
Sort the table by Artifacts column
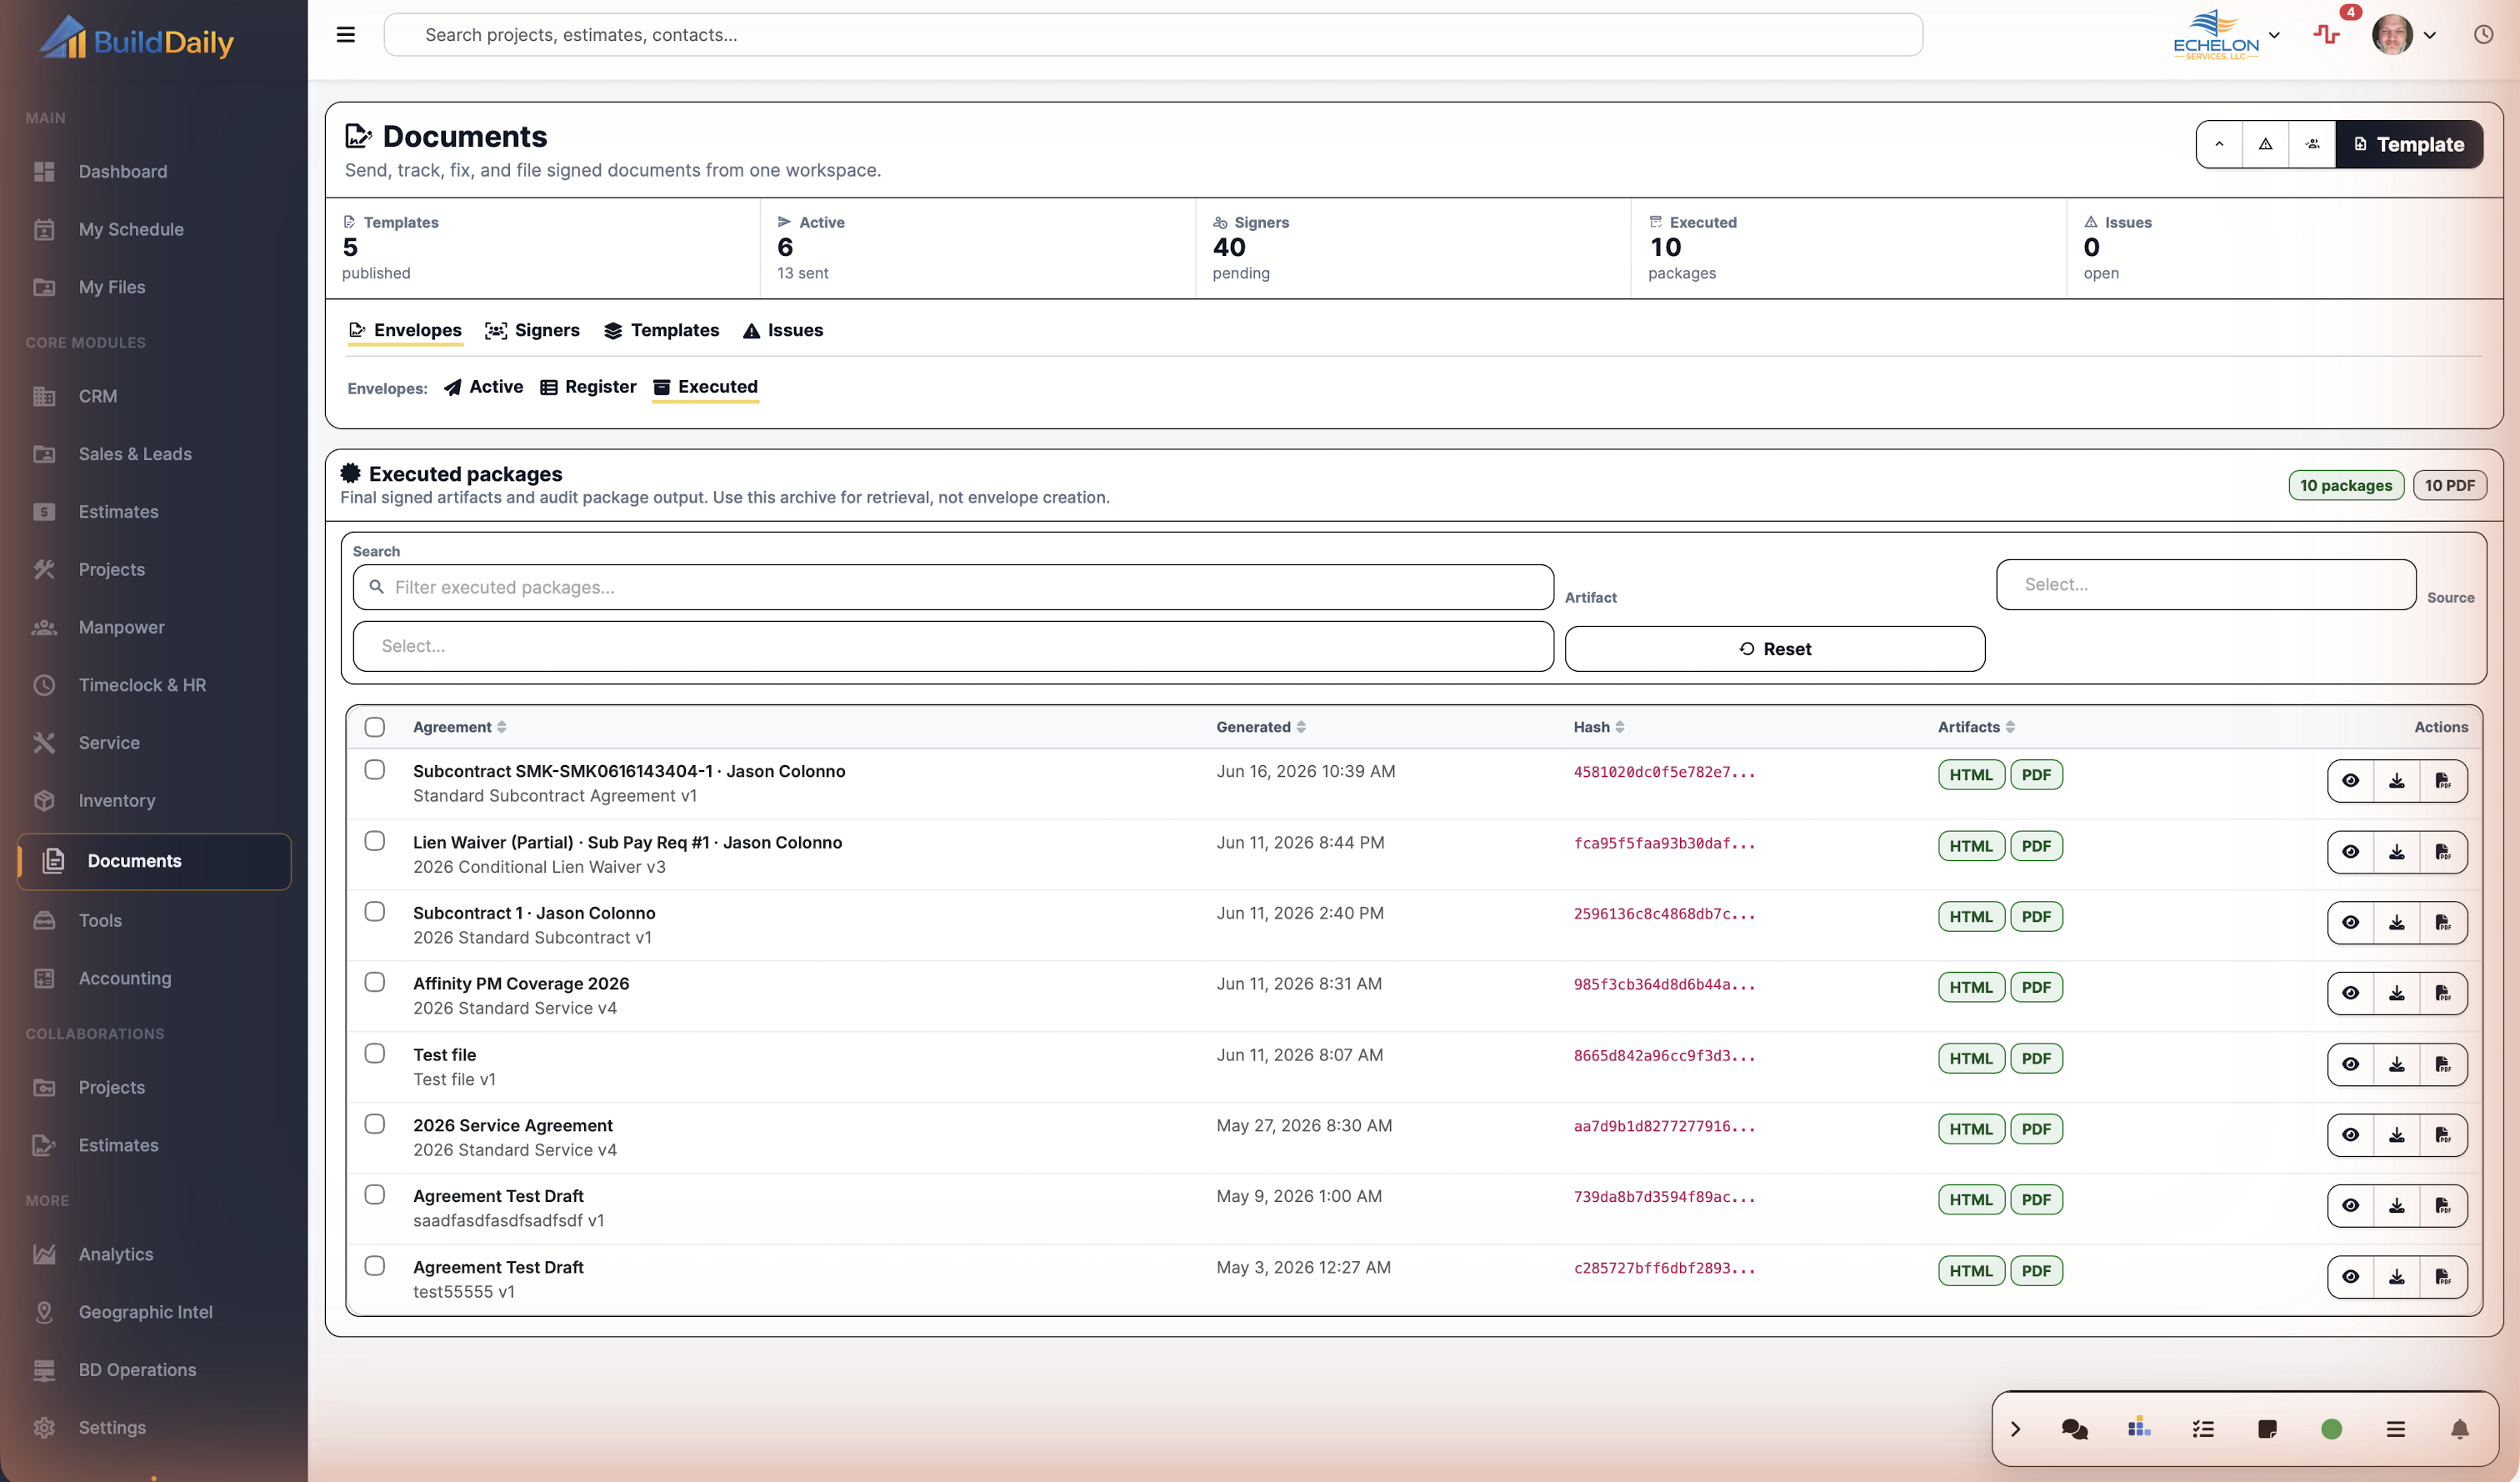pos(1976,727)
